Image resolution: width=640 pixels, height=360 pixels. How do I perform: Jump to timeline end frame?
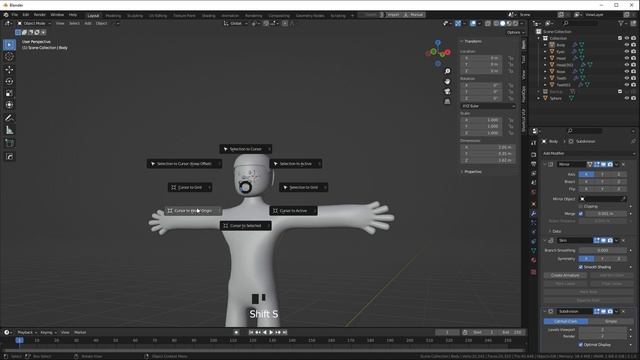pyautogui.click(x=285, y=332)
